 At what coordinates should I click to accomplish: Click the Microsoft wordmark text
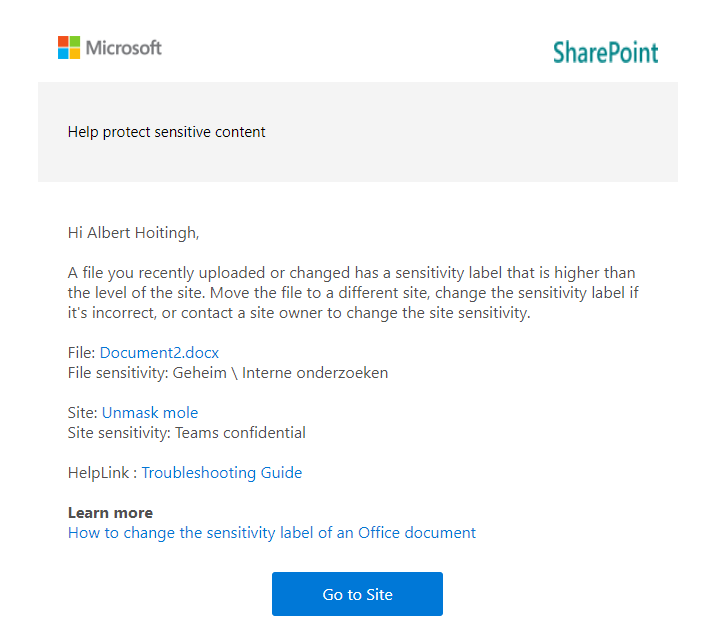coord(124,47)
